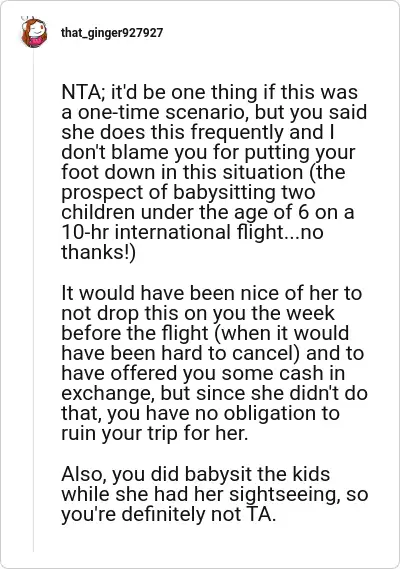400x569 pixels.
Task: Open that_ginger927927's avatar image
Action: [x=34, y=32]
